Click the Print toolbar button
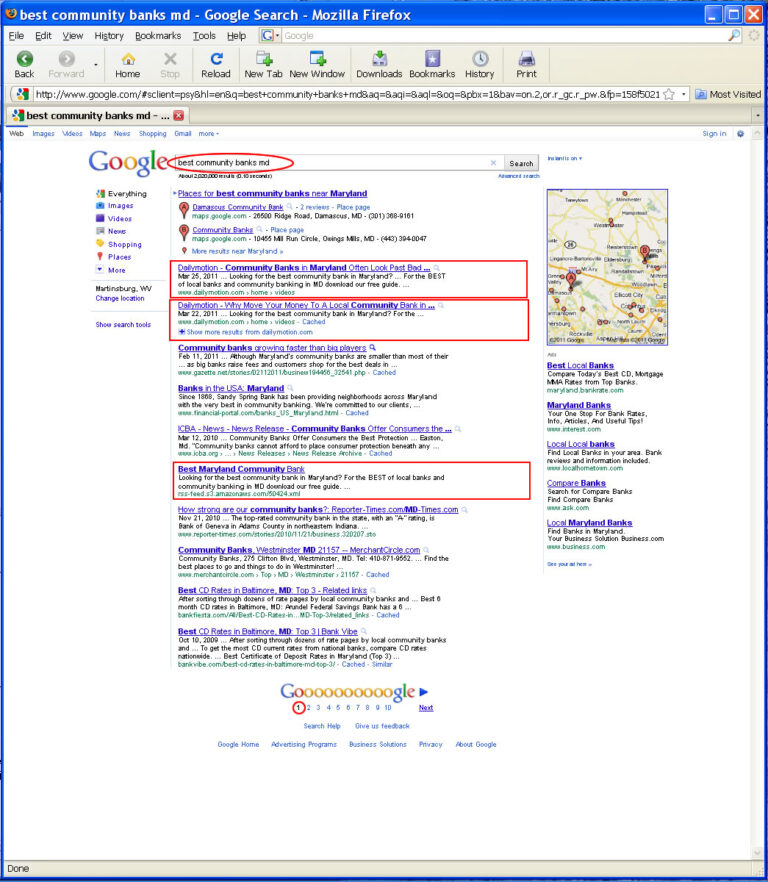Screen dimensions: 768x882 tap(526, 65)
